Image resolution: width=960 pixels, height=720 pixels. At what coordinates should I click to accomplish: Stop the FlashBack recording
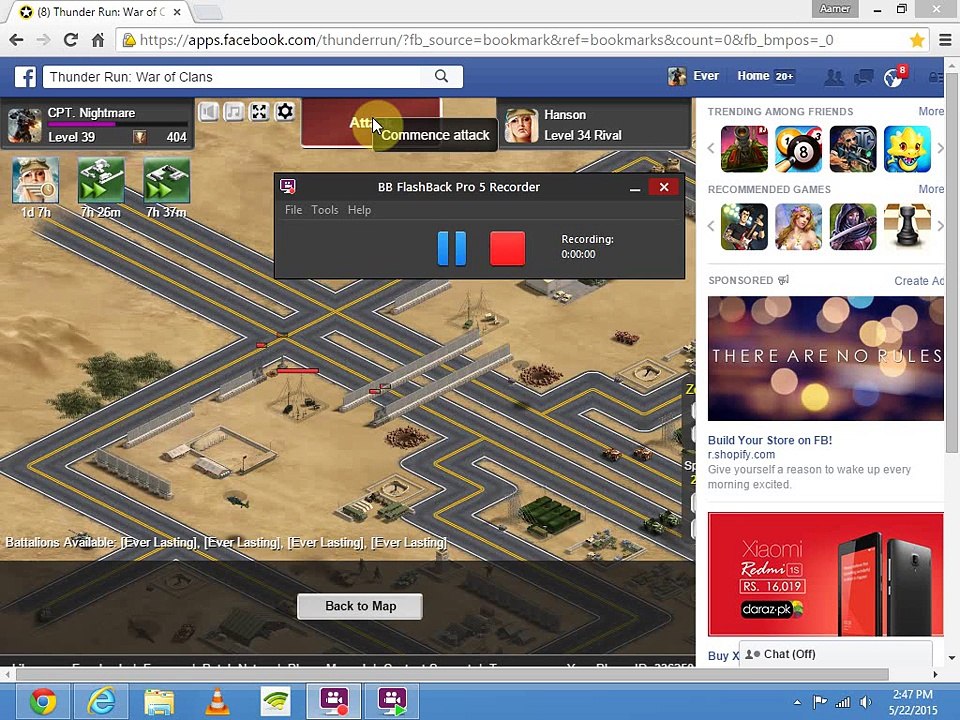pyautogui.click(x=508, y=249)
